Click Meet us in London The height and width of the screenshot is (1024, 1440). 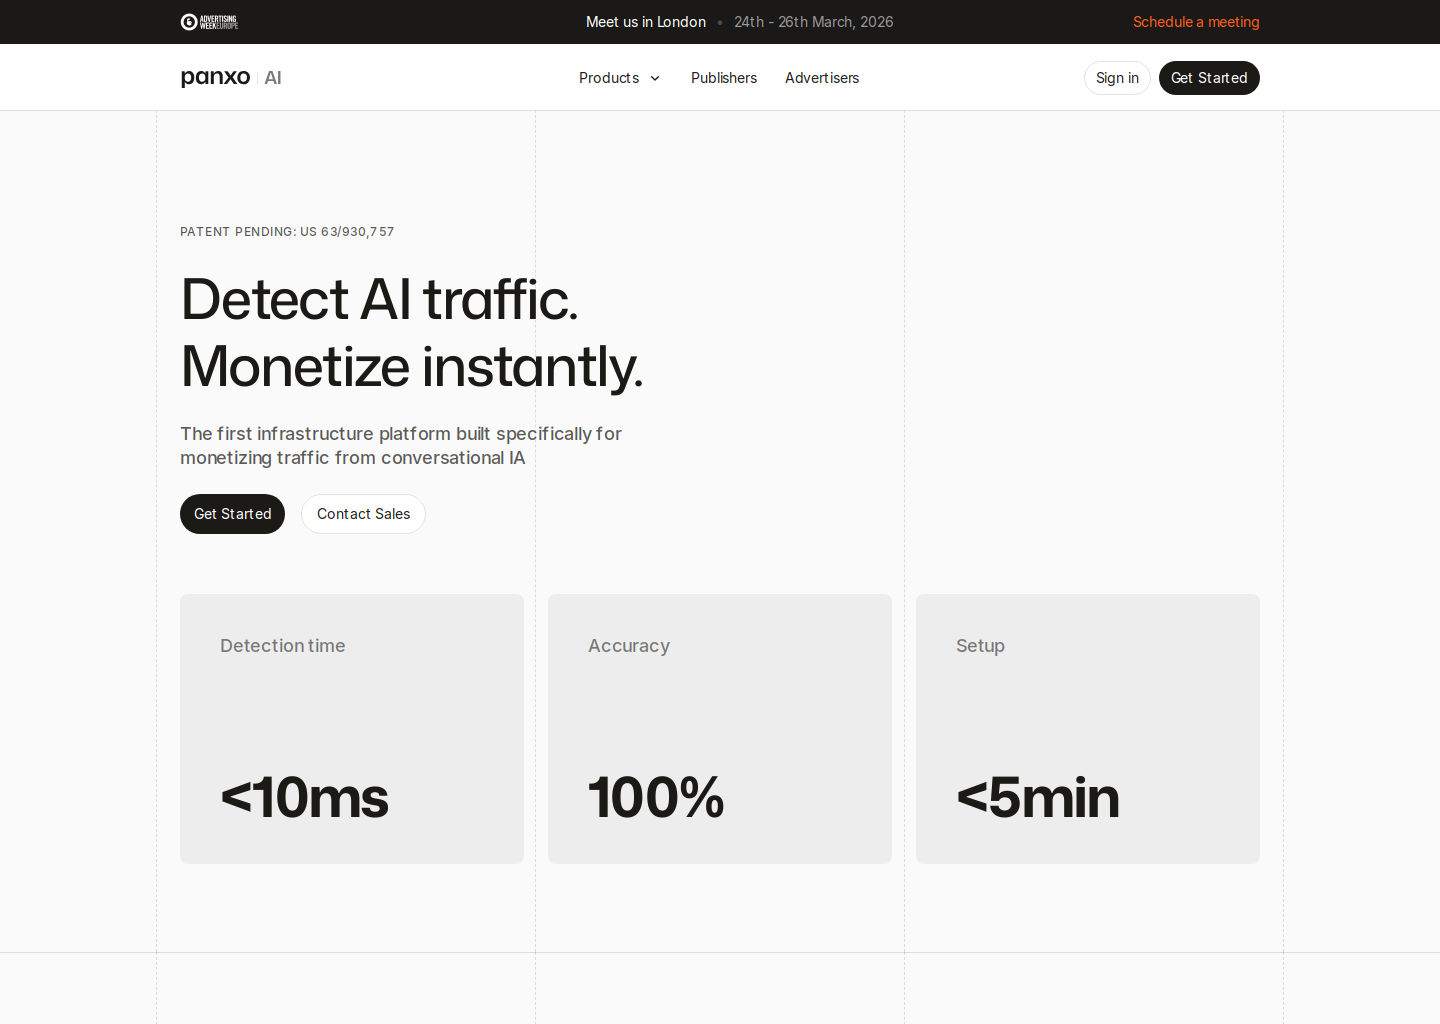pos(645,21)
